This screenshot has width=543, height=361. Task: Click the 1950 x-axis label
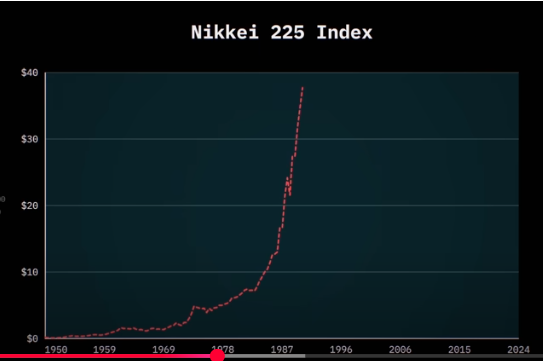tap(56, 349)
